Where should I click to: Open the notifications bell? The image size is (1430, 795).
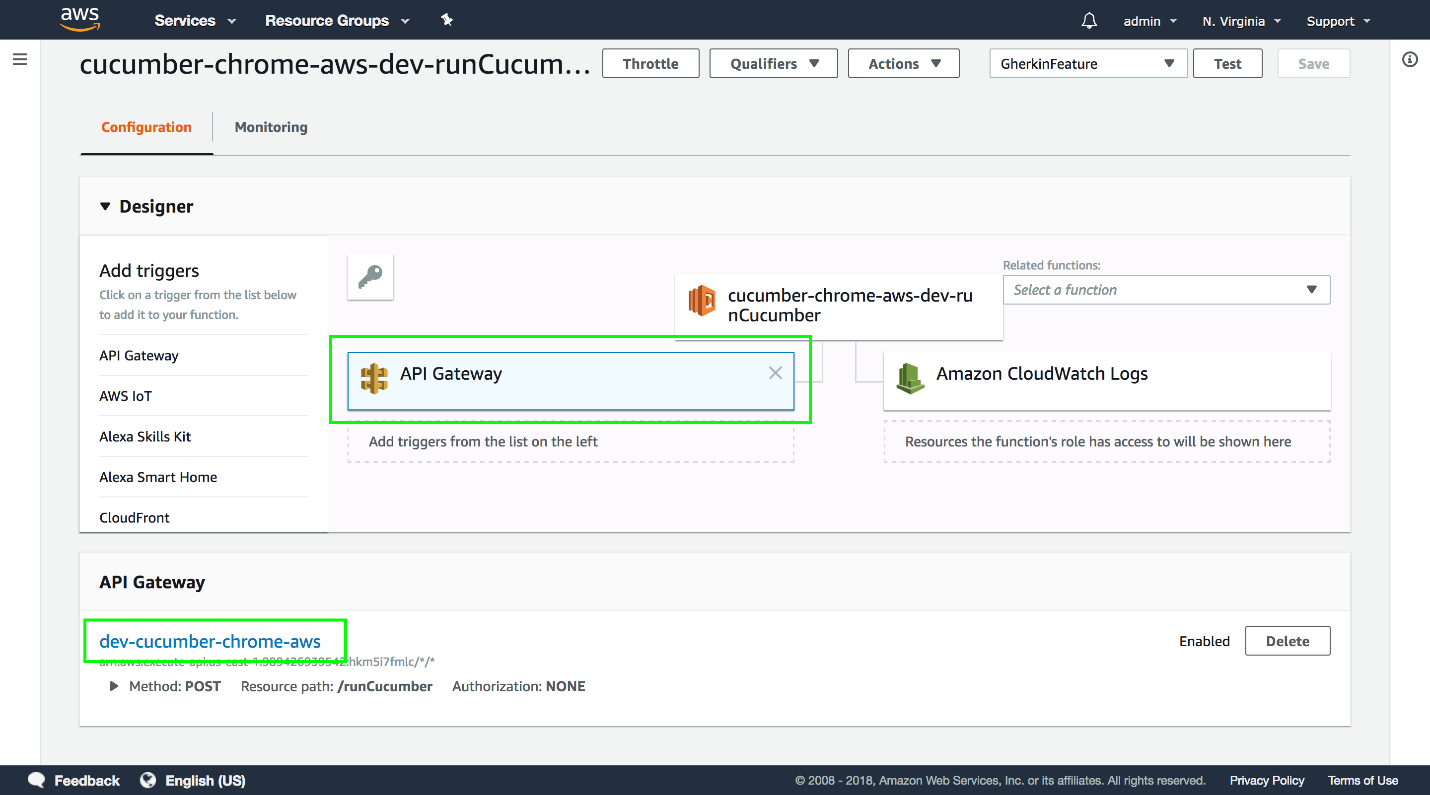(x=1089, y=21)
